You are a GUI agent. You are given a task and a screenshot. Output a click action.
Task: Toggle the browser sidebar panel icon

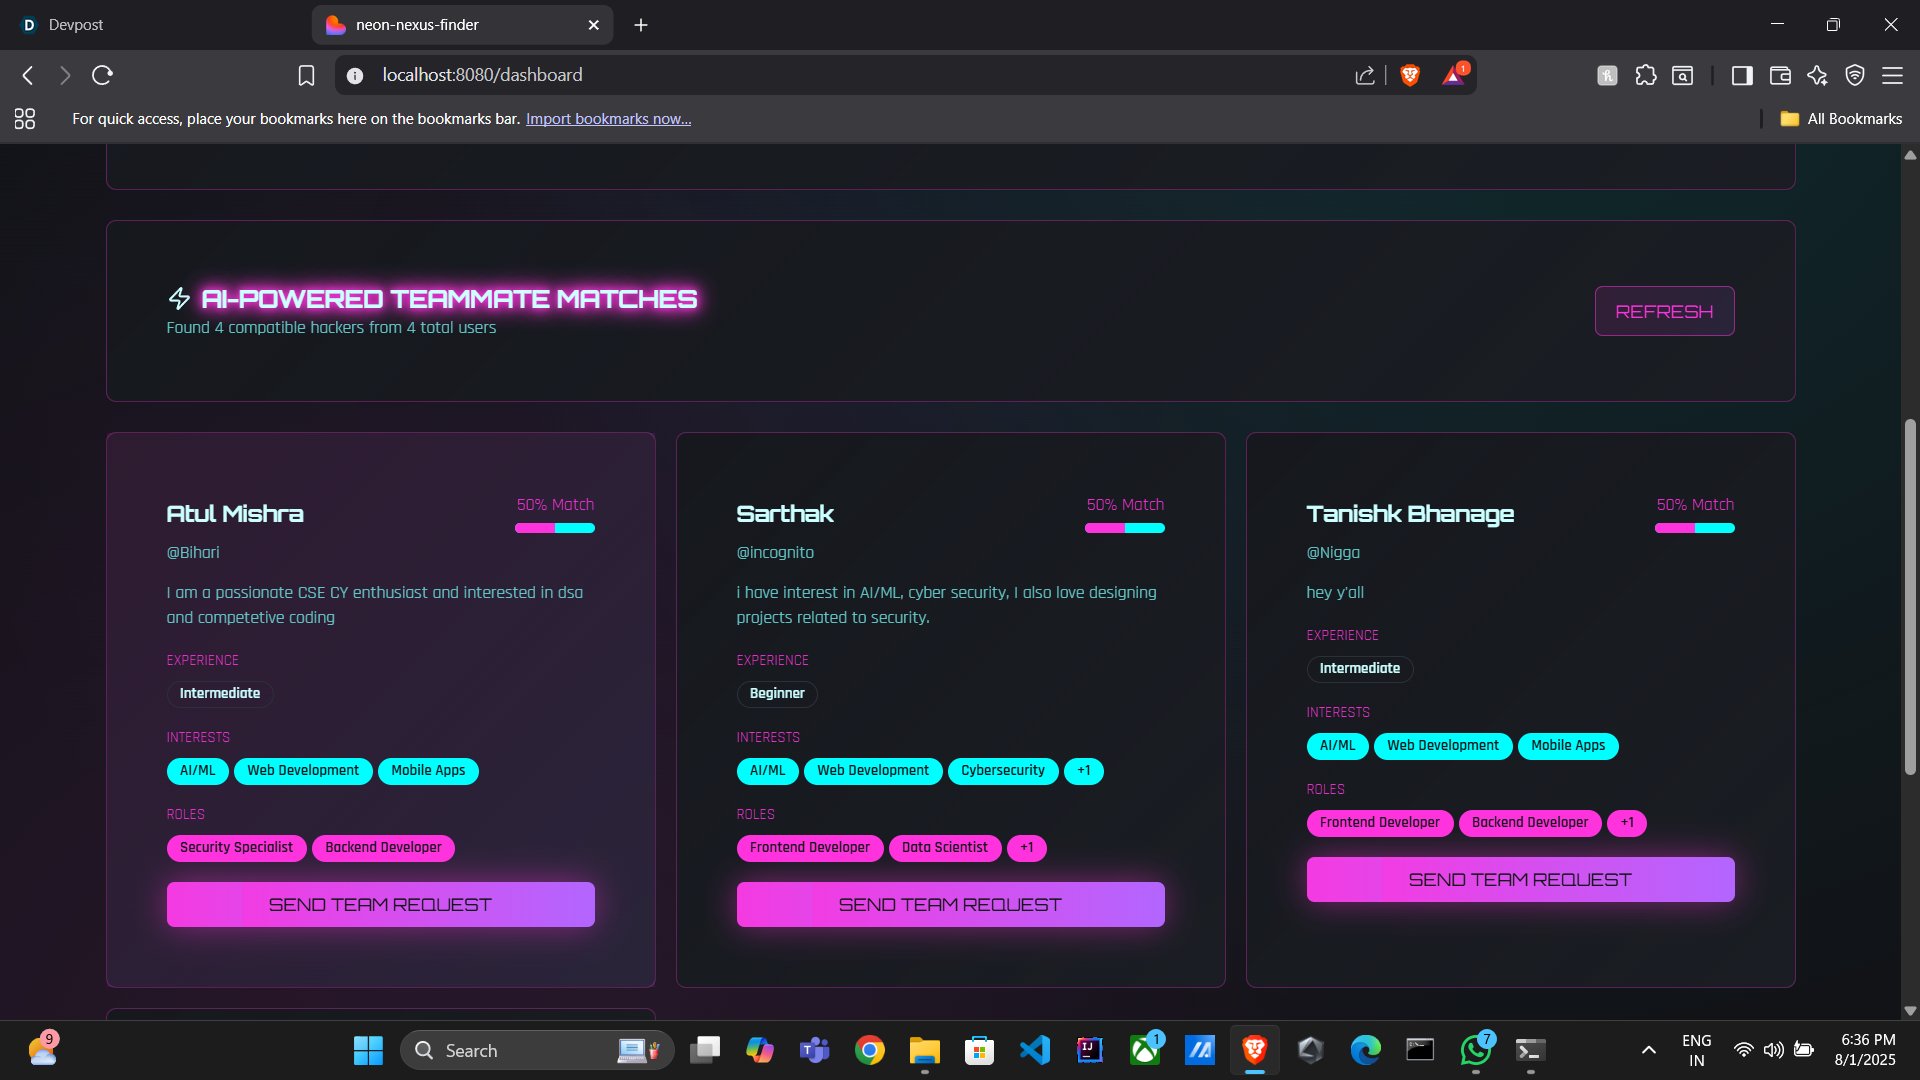click(1742, 75)
